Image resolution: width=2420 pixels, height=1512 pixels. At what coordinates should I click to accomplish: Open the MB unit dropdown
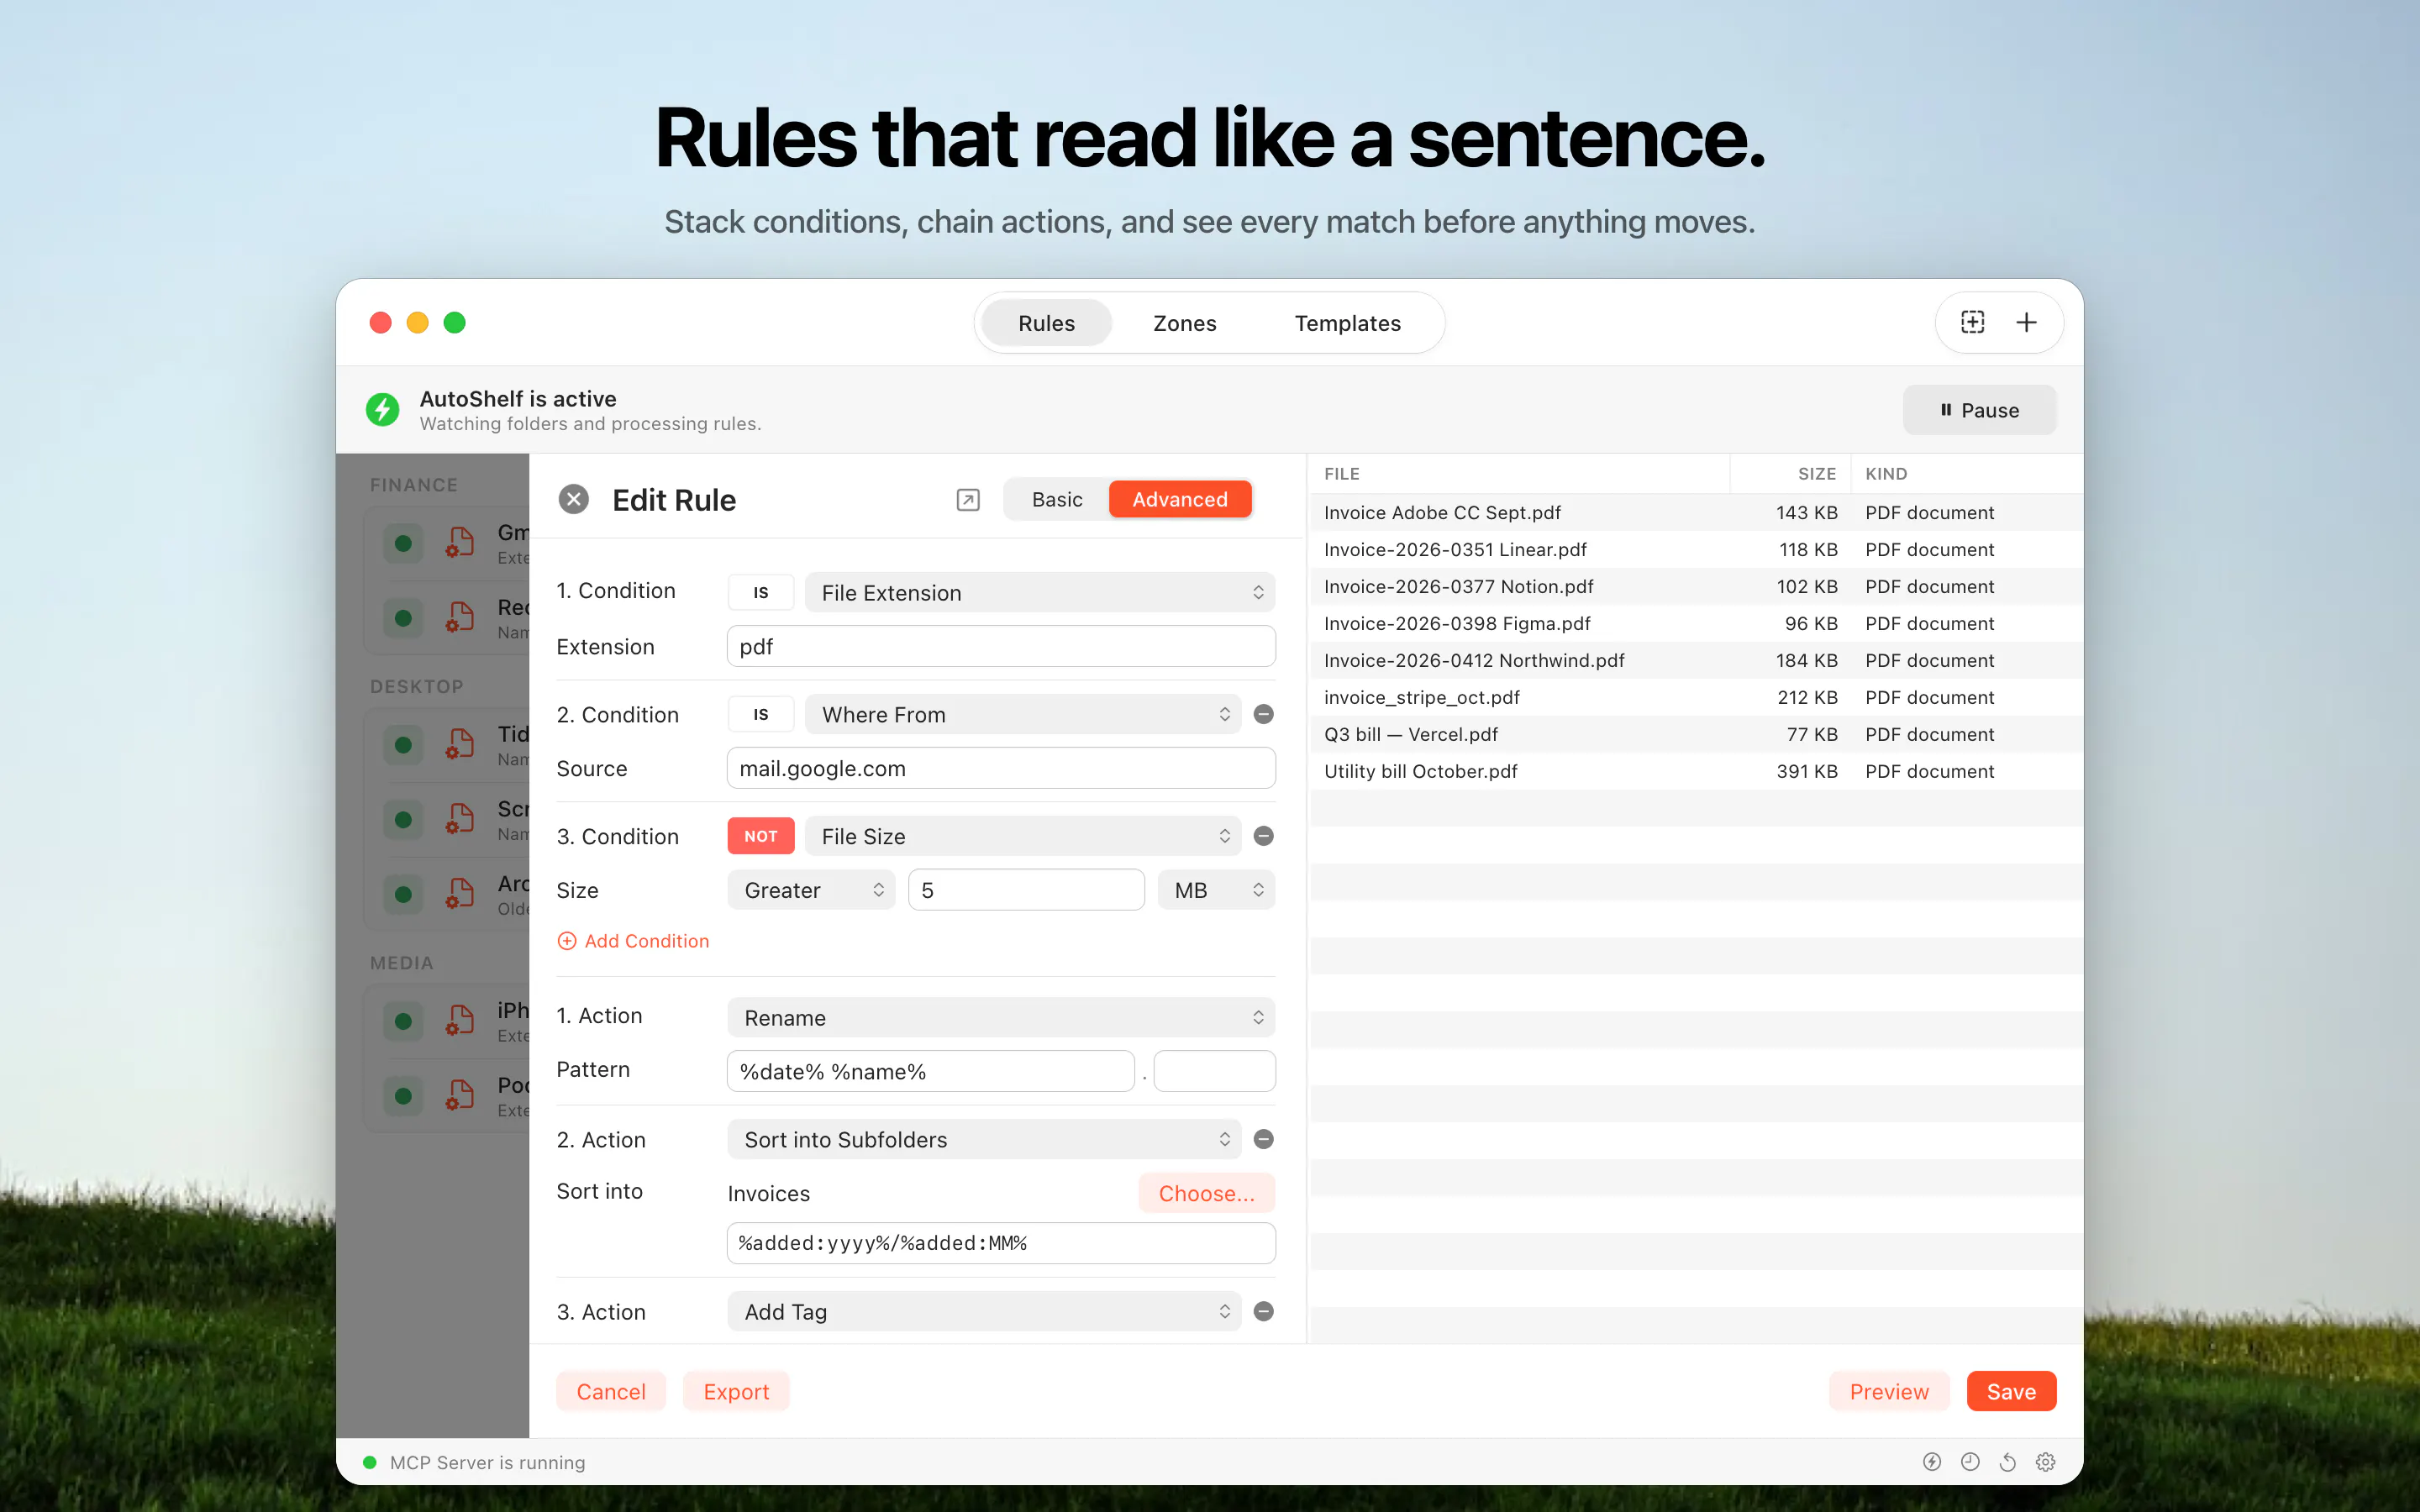point(1216,890)
